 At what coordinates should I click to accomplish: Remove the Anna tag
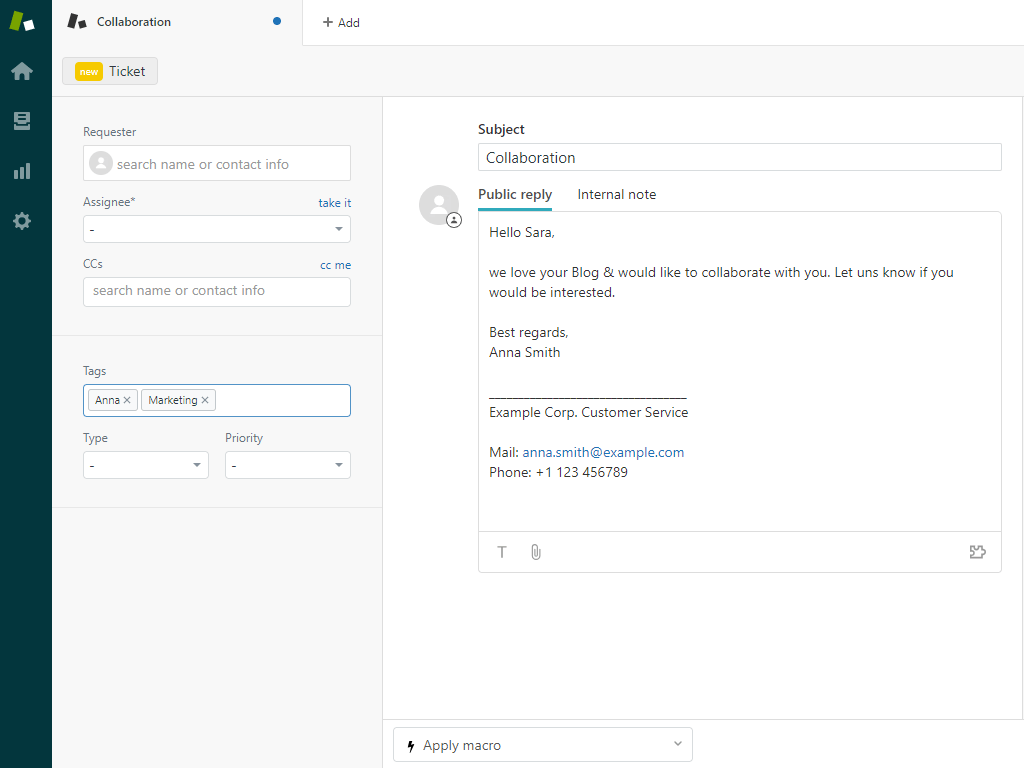click(x=127, y=400)
